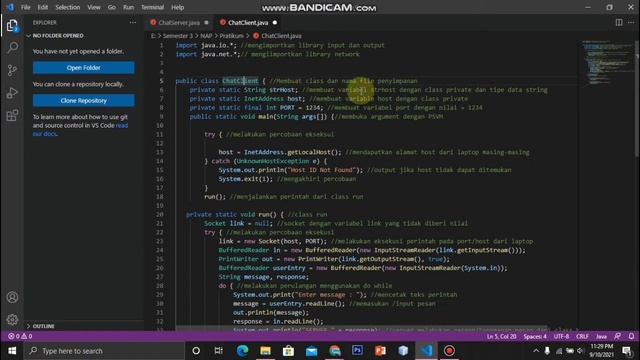This screenshot has height=360, width=640.
Task: Open the Terminal menu
Action: [x=152, y=7]
